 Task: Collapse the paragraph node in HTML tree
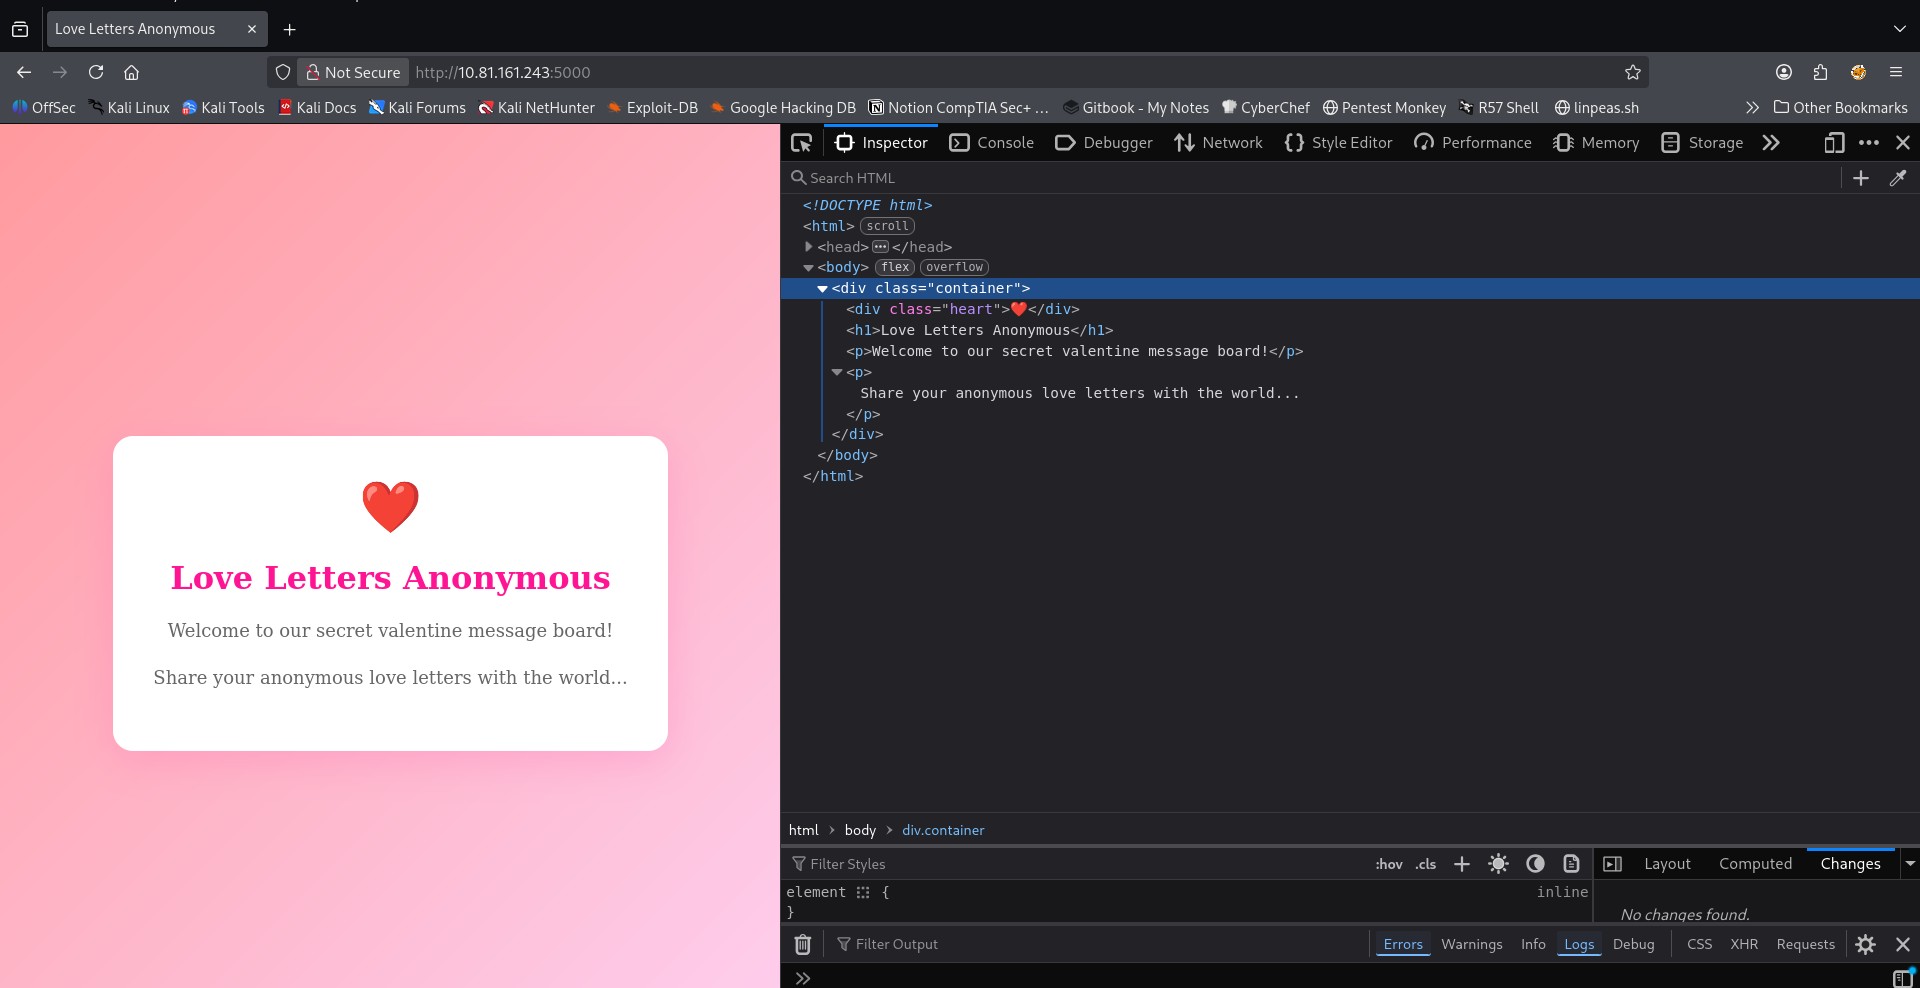pyautogui.click(x=838, y=372)
